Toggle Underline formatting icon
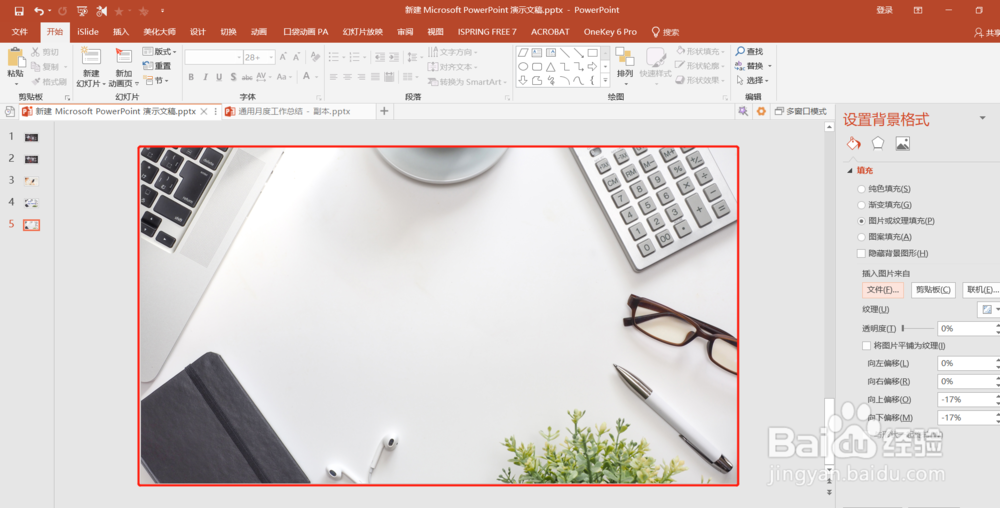The height and width of the screenshot is (508, 1000). [x=219, y=77]
